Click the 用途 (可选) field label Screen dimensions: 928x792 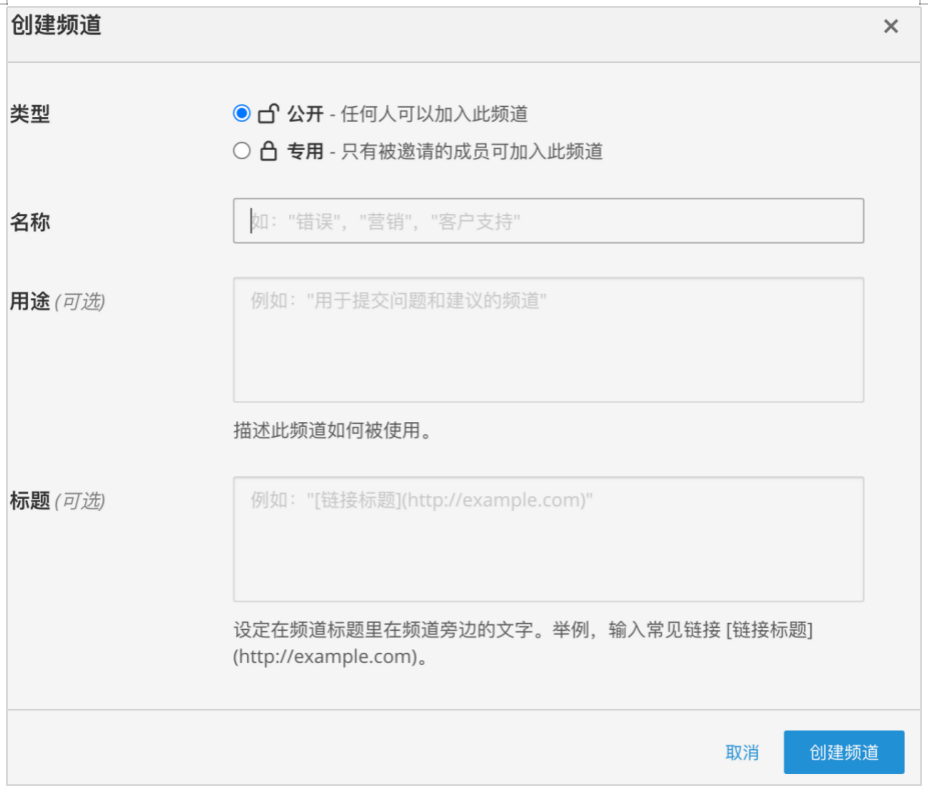(x=57, y=301)
